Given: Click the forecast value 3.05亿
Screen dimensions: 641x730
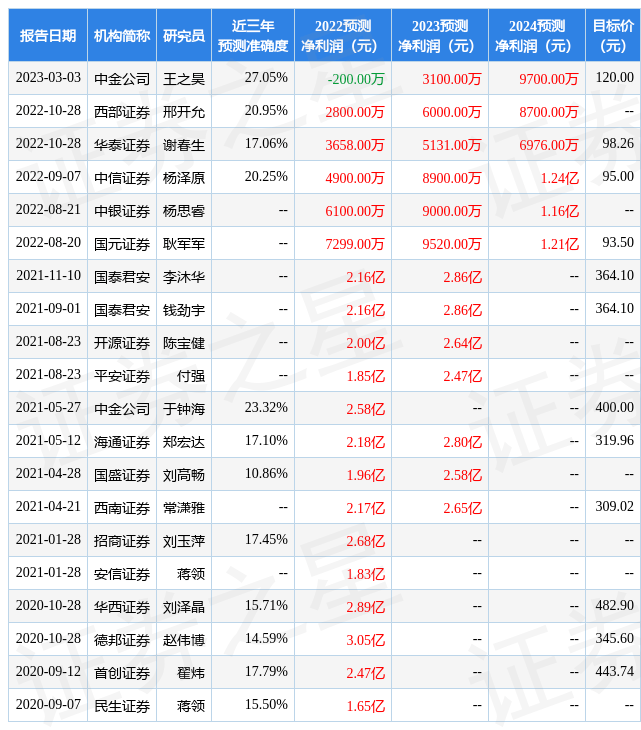Looking at the screenshot, I should click(365, 641).
